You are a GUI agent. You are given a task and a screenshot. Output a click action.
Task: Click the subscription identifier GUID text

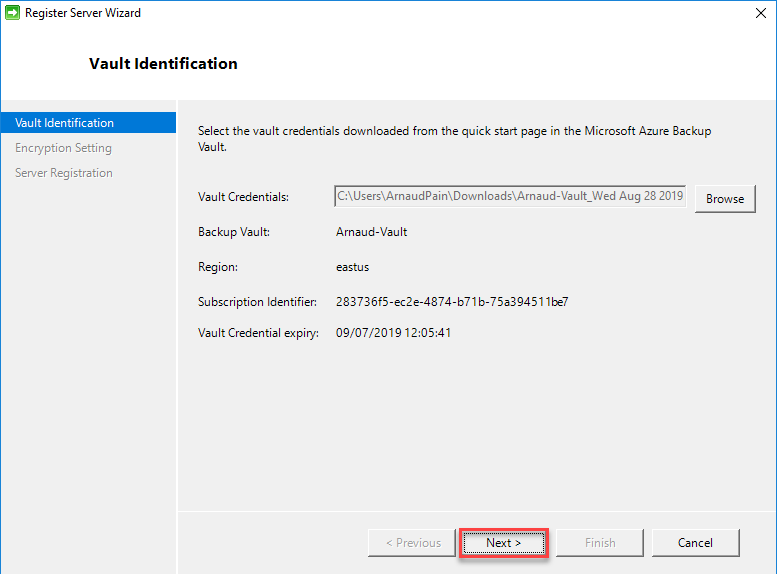452,301
